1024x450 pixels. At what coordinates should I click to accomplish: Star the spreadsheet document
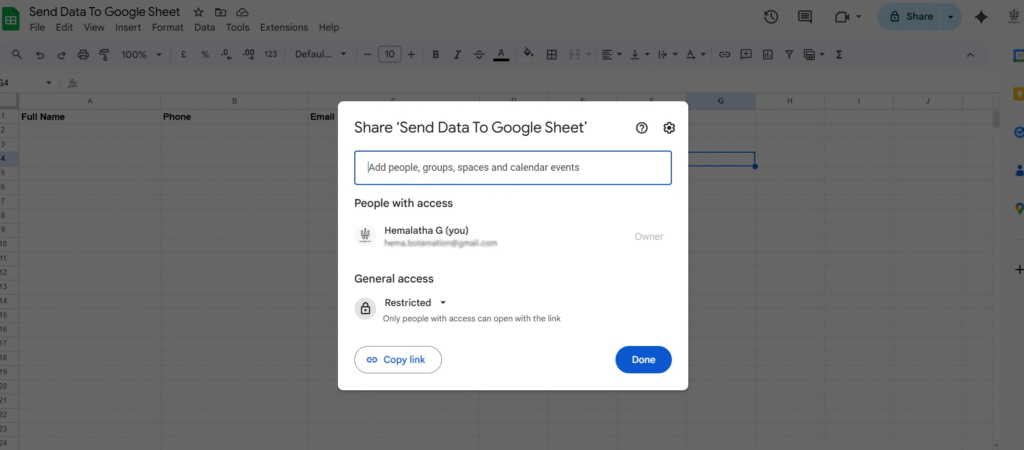pos(198,12)
